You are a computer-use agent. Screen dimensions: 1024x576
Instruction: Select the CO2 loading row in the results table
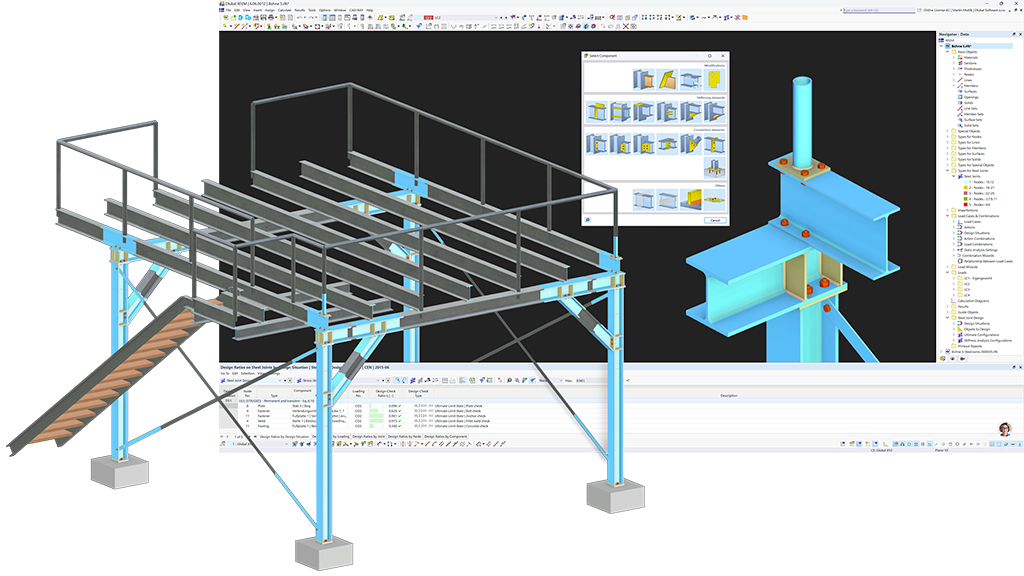[358, 406]
